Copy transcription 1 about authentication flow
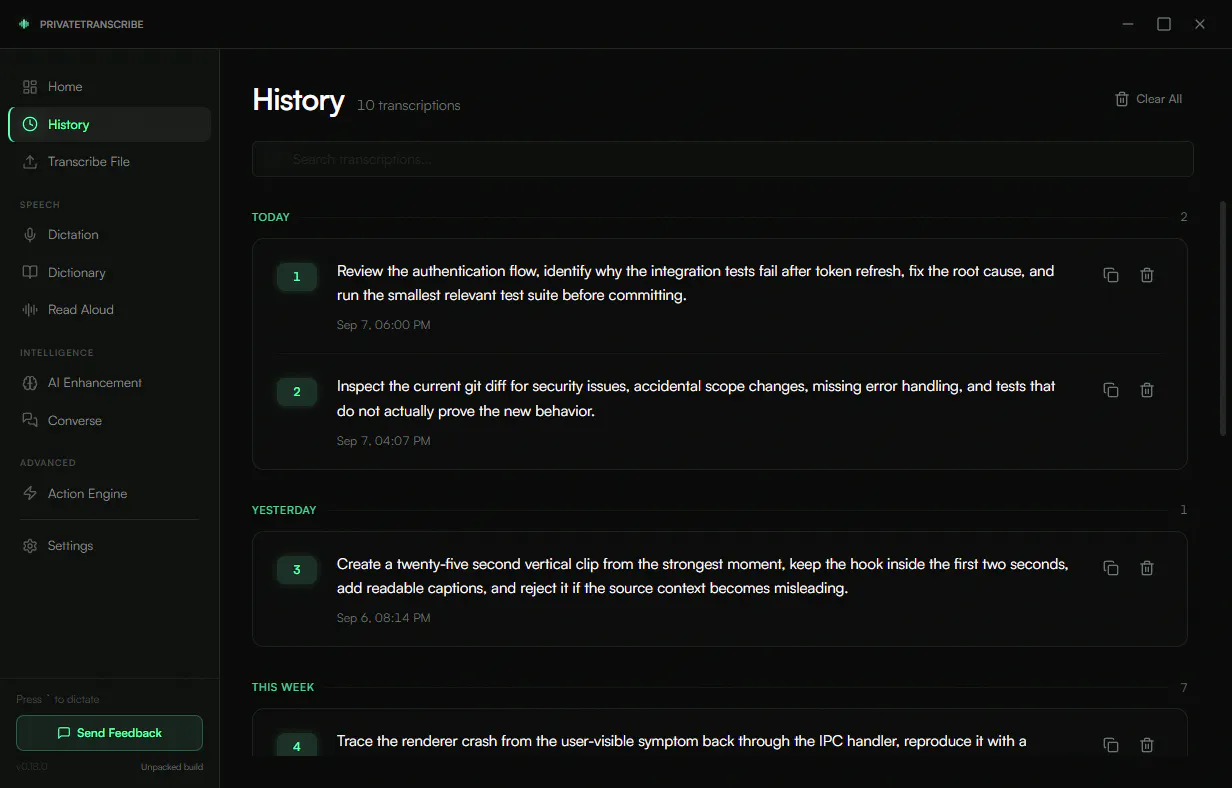Image resolution: width=1232 pixels, height=788 pixels. [x=1110, y=275]
